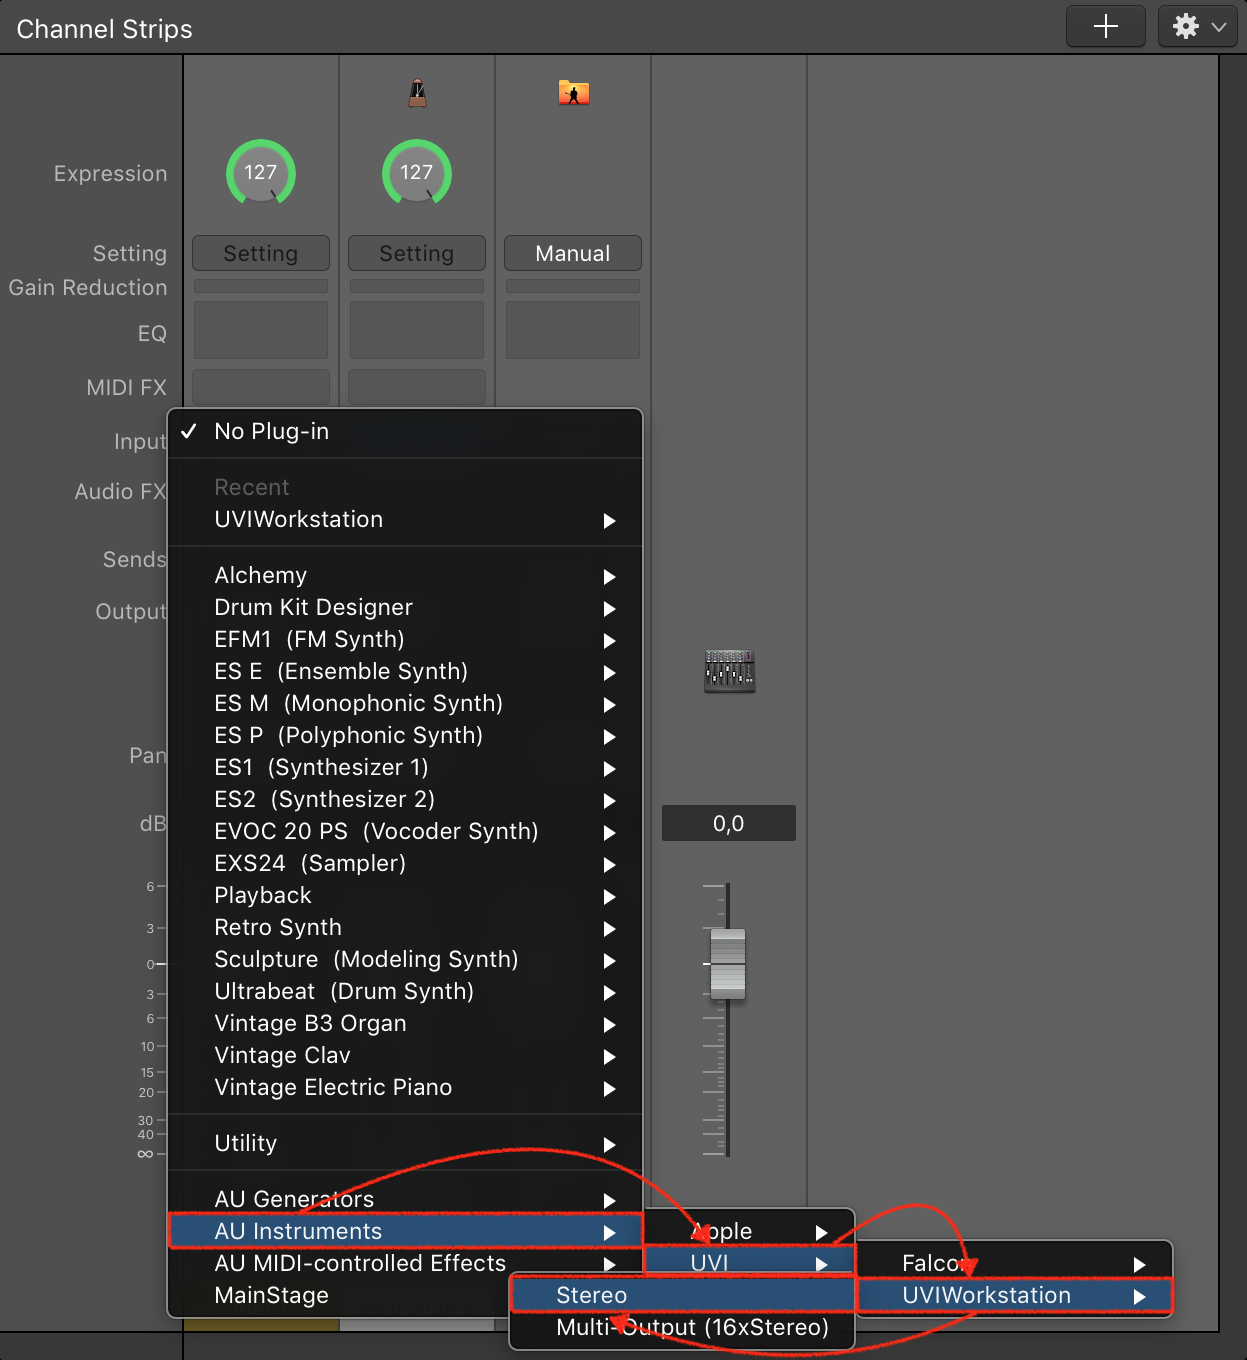Select ES M (Monophonic Synth) entry

(405, 703)
